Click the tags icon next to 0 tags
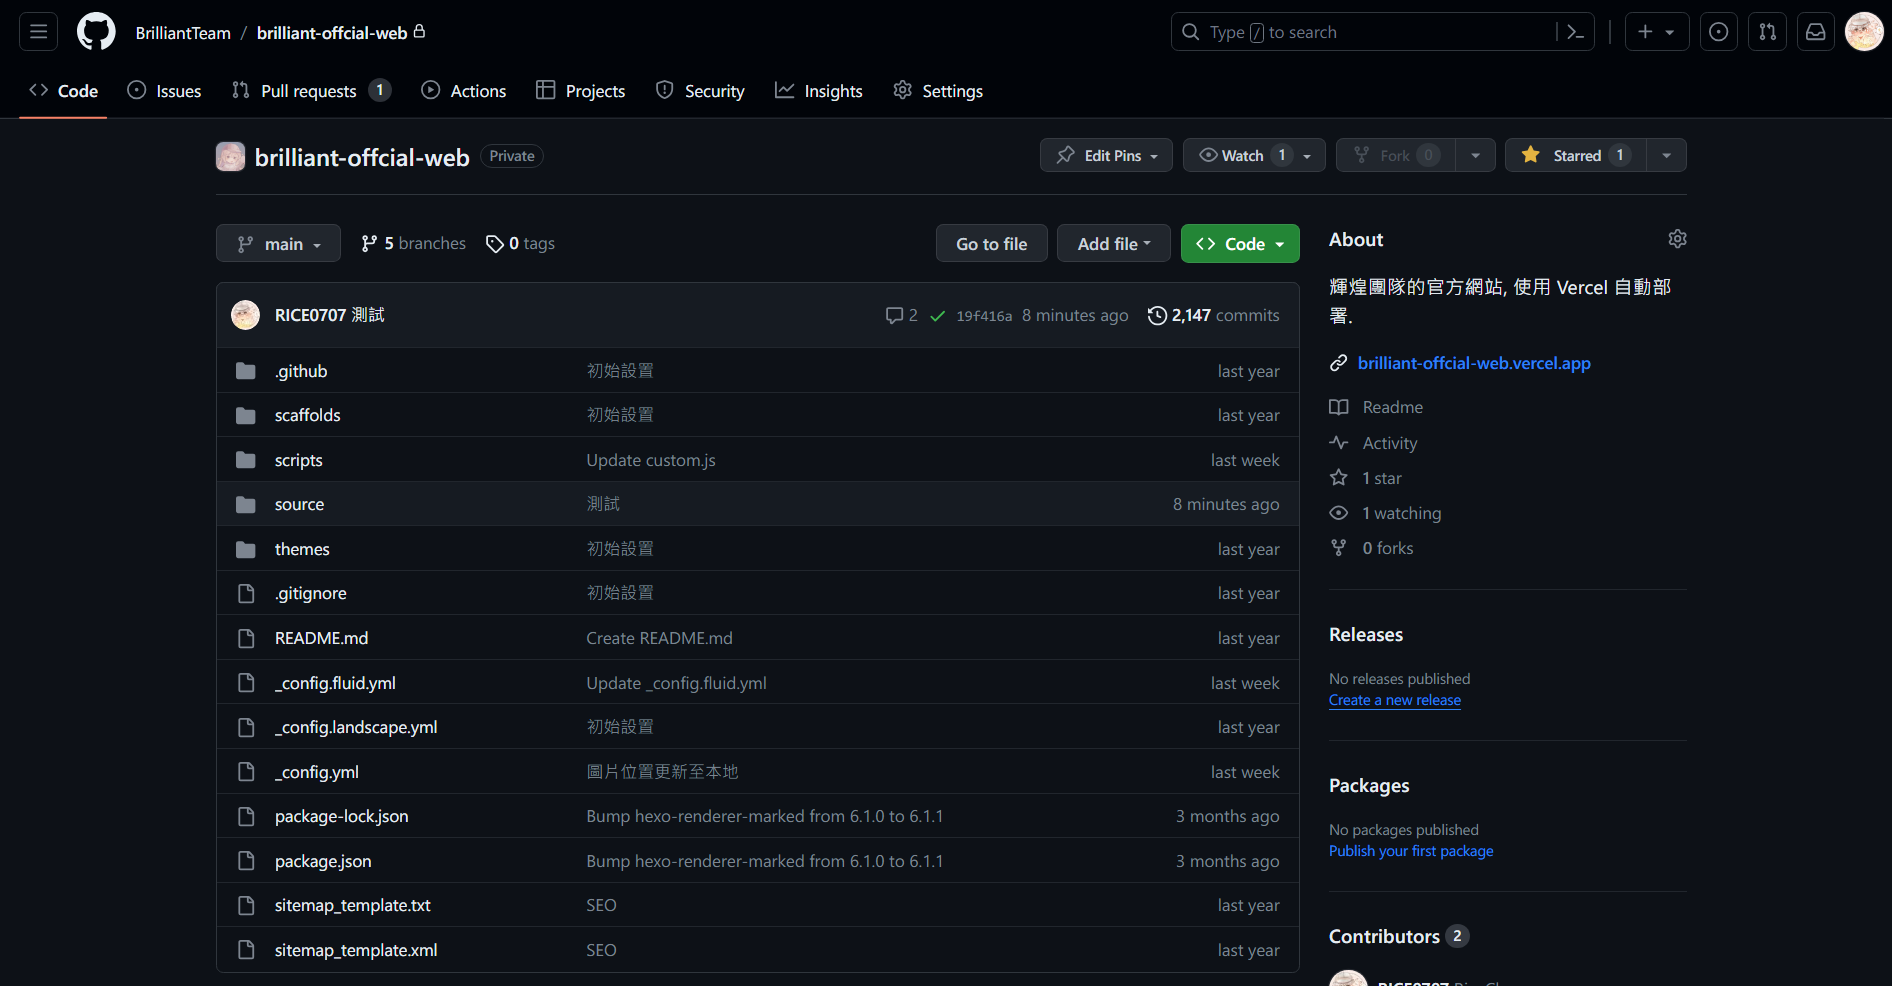 [494, 244]
